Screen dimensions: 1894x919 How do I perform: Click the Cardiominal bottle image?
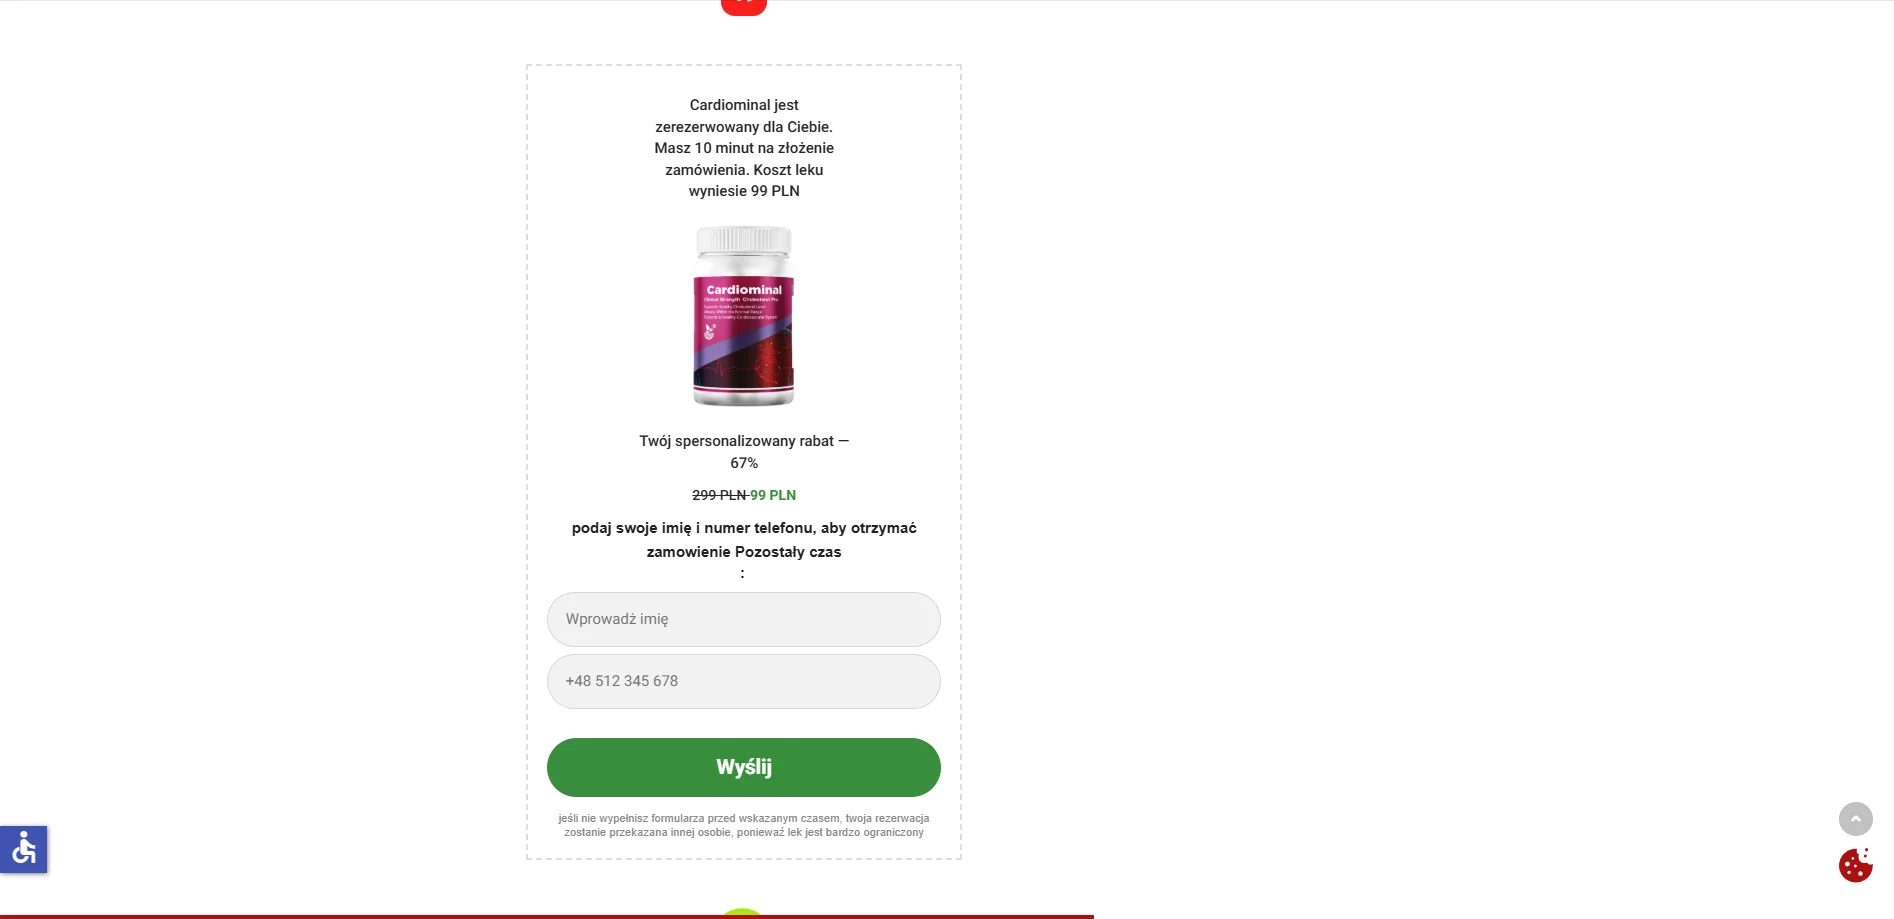pos(744,316)
